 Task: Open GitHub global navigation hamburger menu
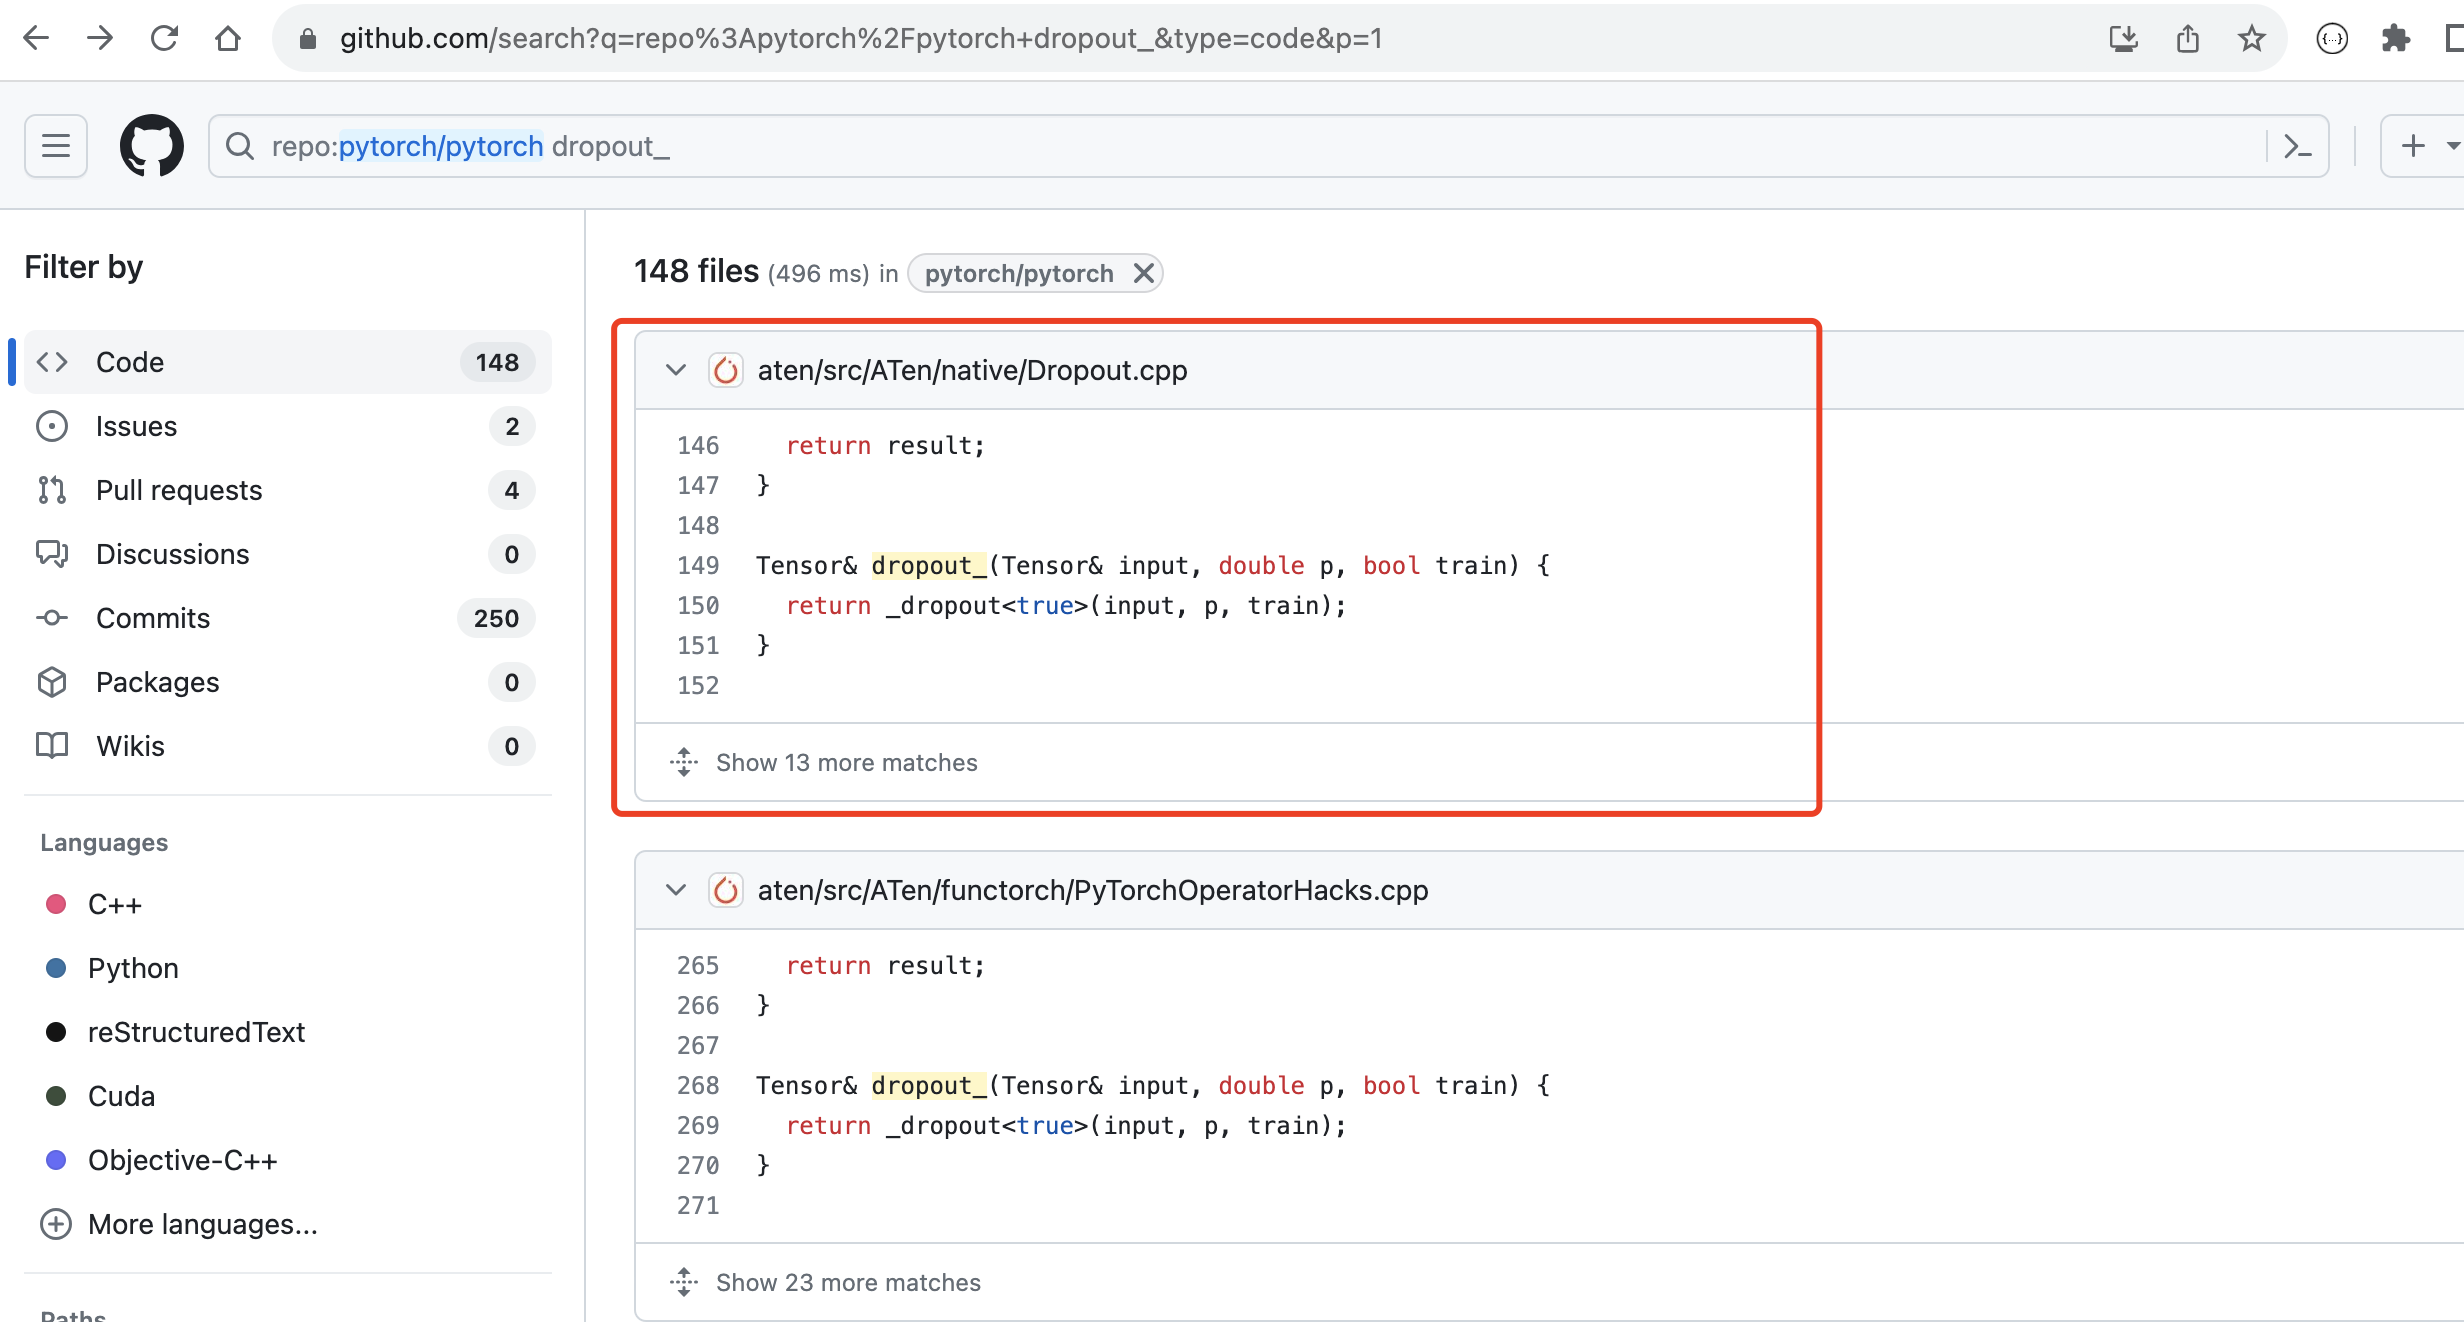[x=56, y=146]
